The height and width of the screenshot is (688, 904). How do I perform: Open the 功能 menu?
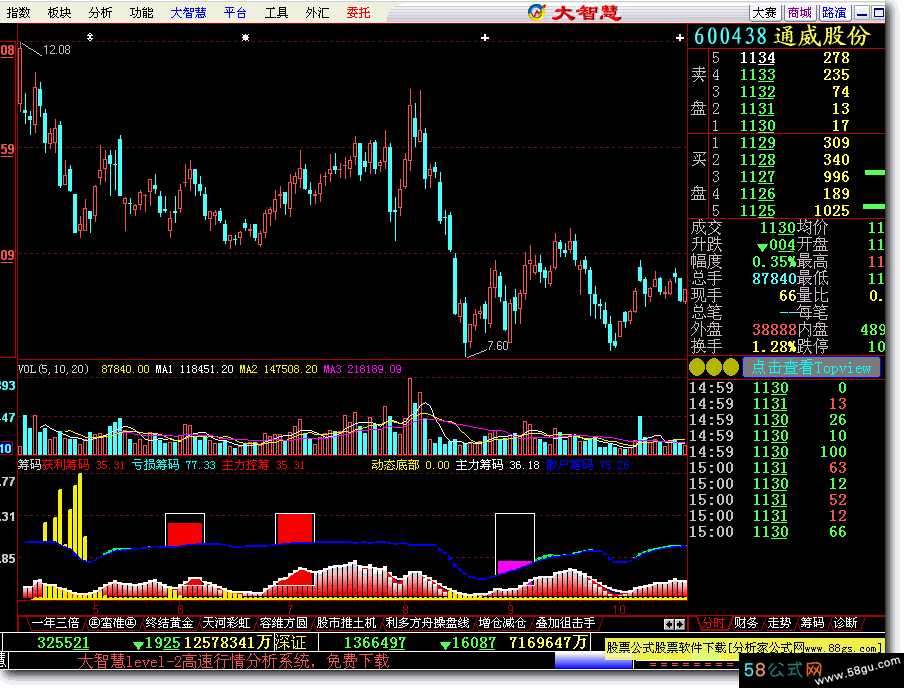tap(141, 12)
